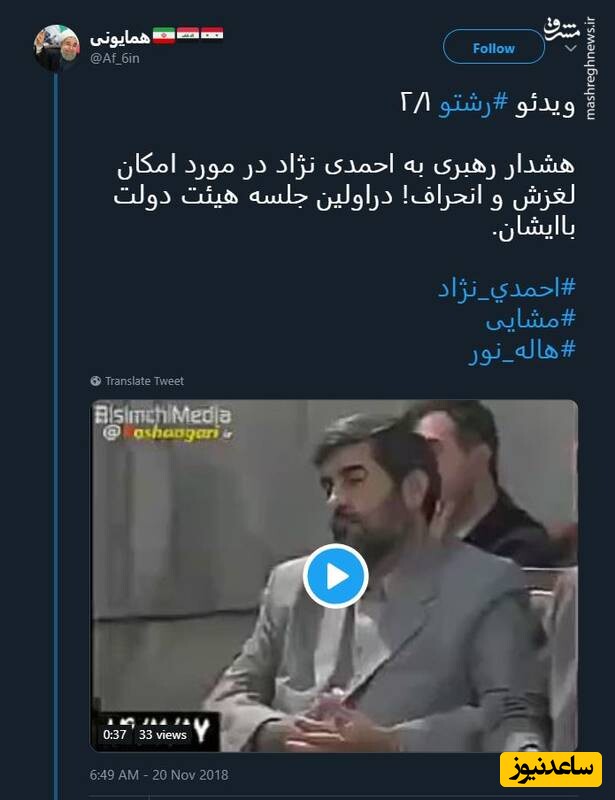Play the video with the blue play button
The width and height of the screenshot is (615, 800).
click(335, 576)
